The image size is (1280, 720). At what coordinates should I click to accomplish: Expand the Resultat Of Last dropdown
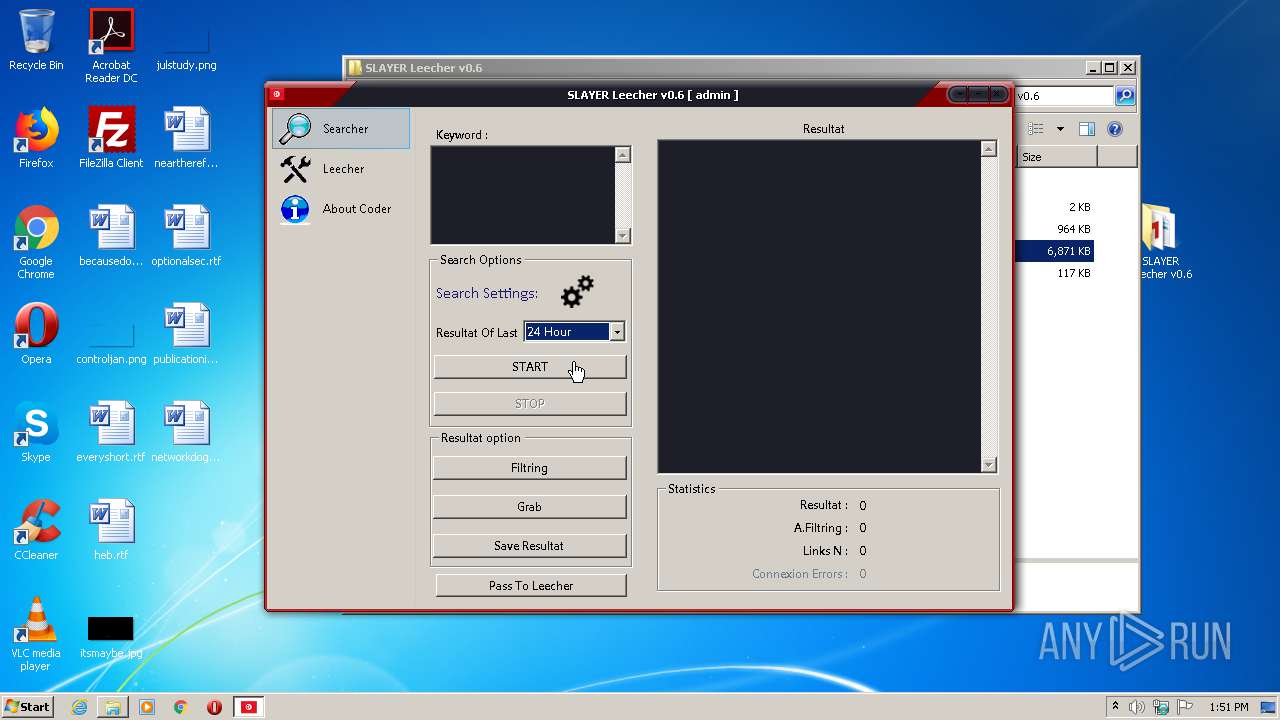[x=617, y=332]
